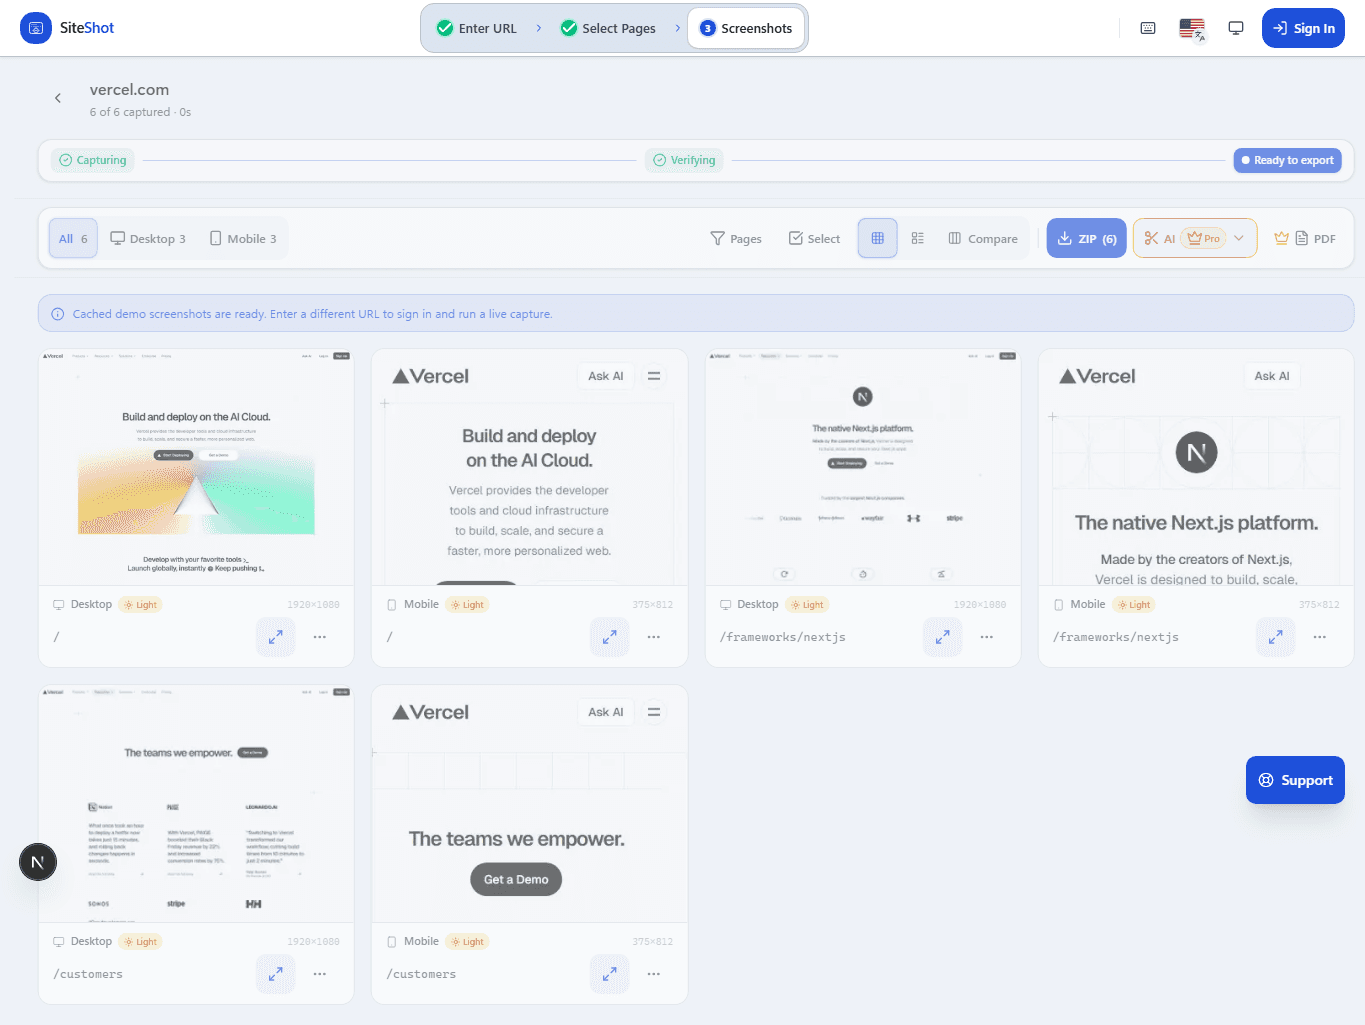The image size is (1365, 1025).
Task: Open the Pages filter
Action: tap(736, 238)
